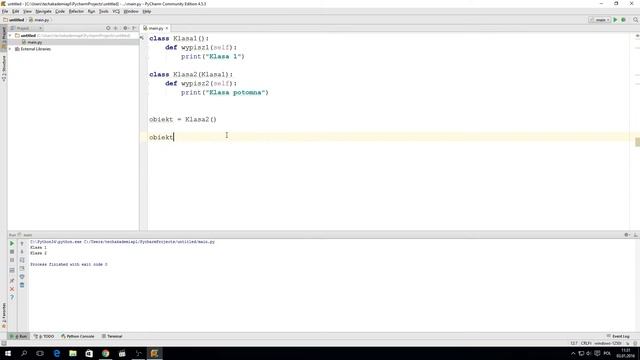The height and width of the screenshot is (360, 640).
Task: Open the Refactor menu
Action: pos(76,11)
